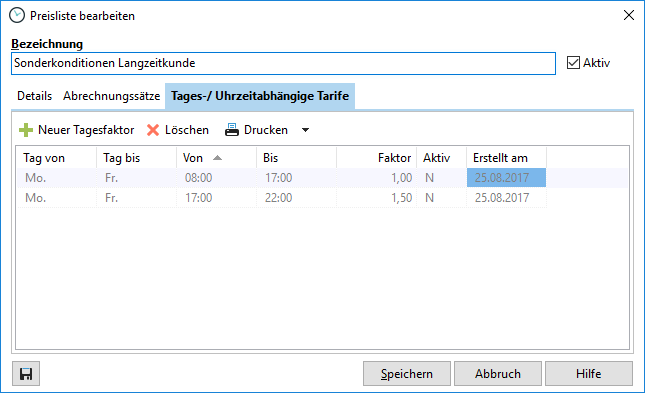
Task: Close the Preisliste bearbeiten dialog
Action: pos(629,16)
